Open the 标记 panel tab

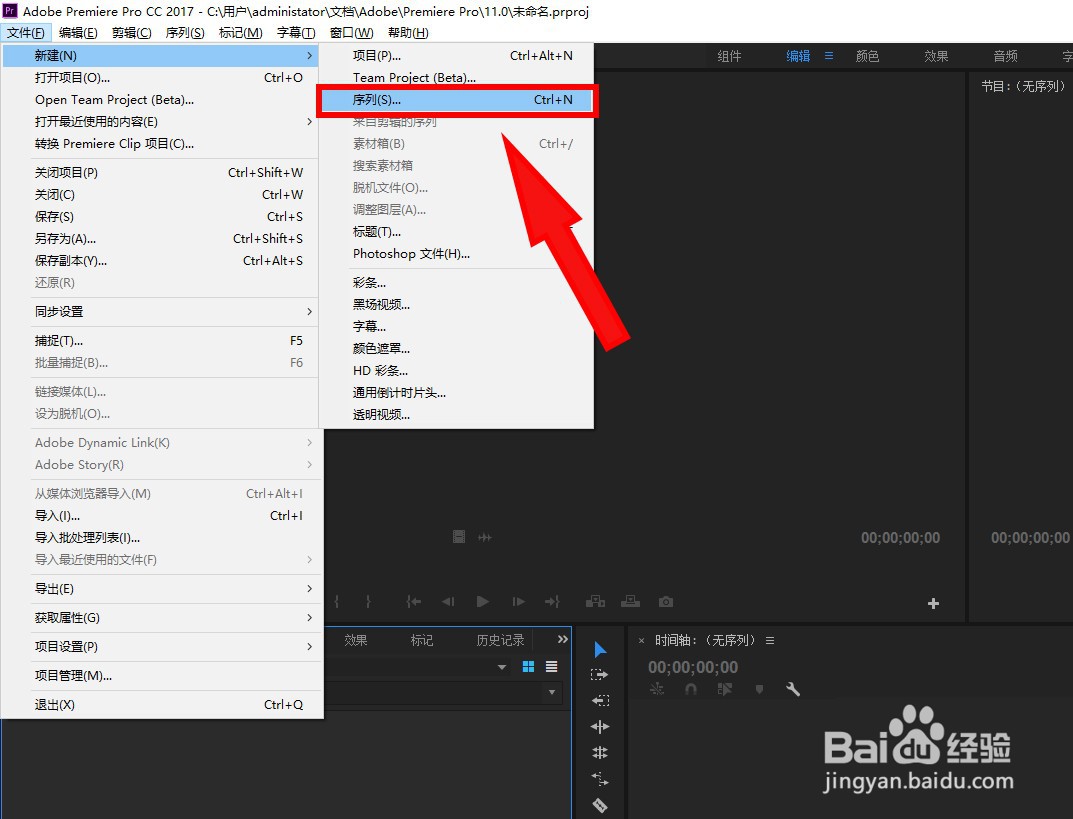pyautogui.click(x=422, y=640)
